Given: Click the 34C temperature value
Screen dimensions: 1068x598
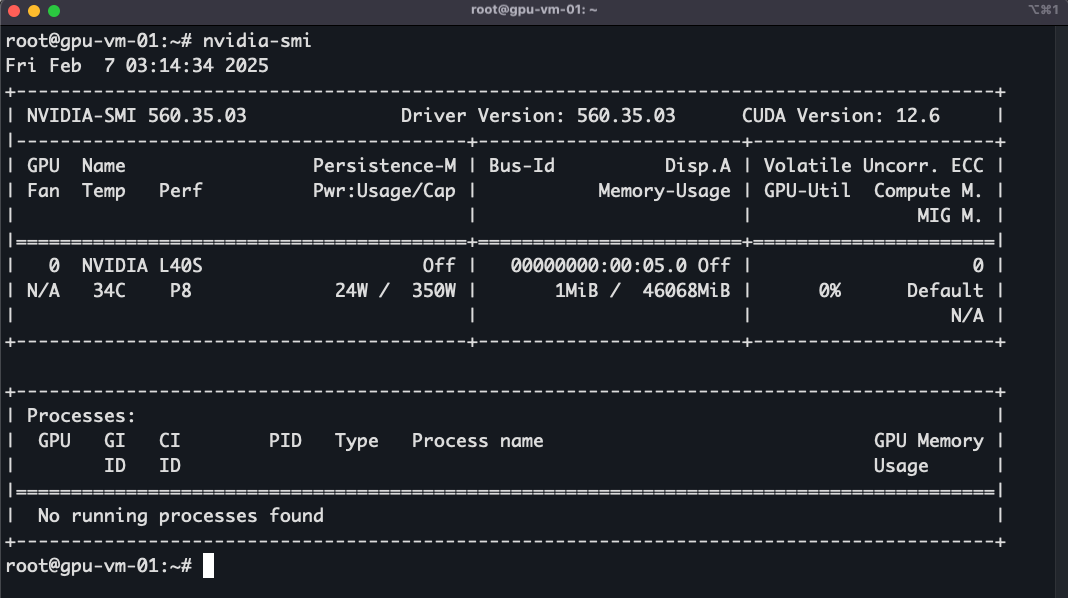Looking at the screenshot, I should pos(109,291).
